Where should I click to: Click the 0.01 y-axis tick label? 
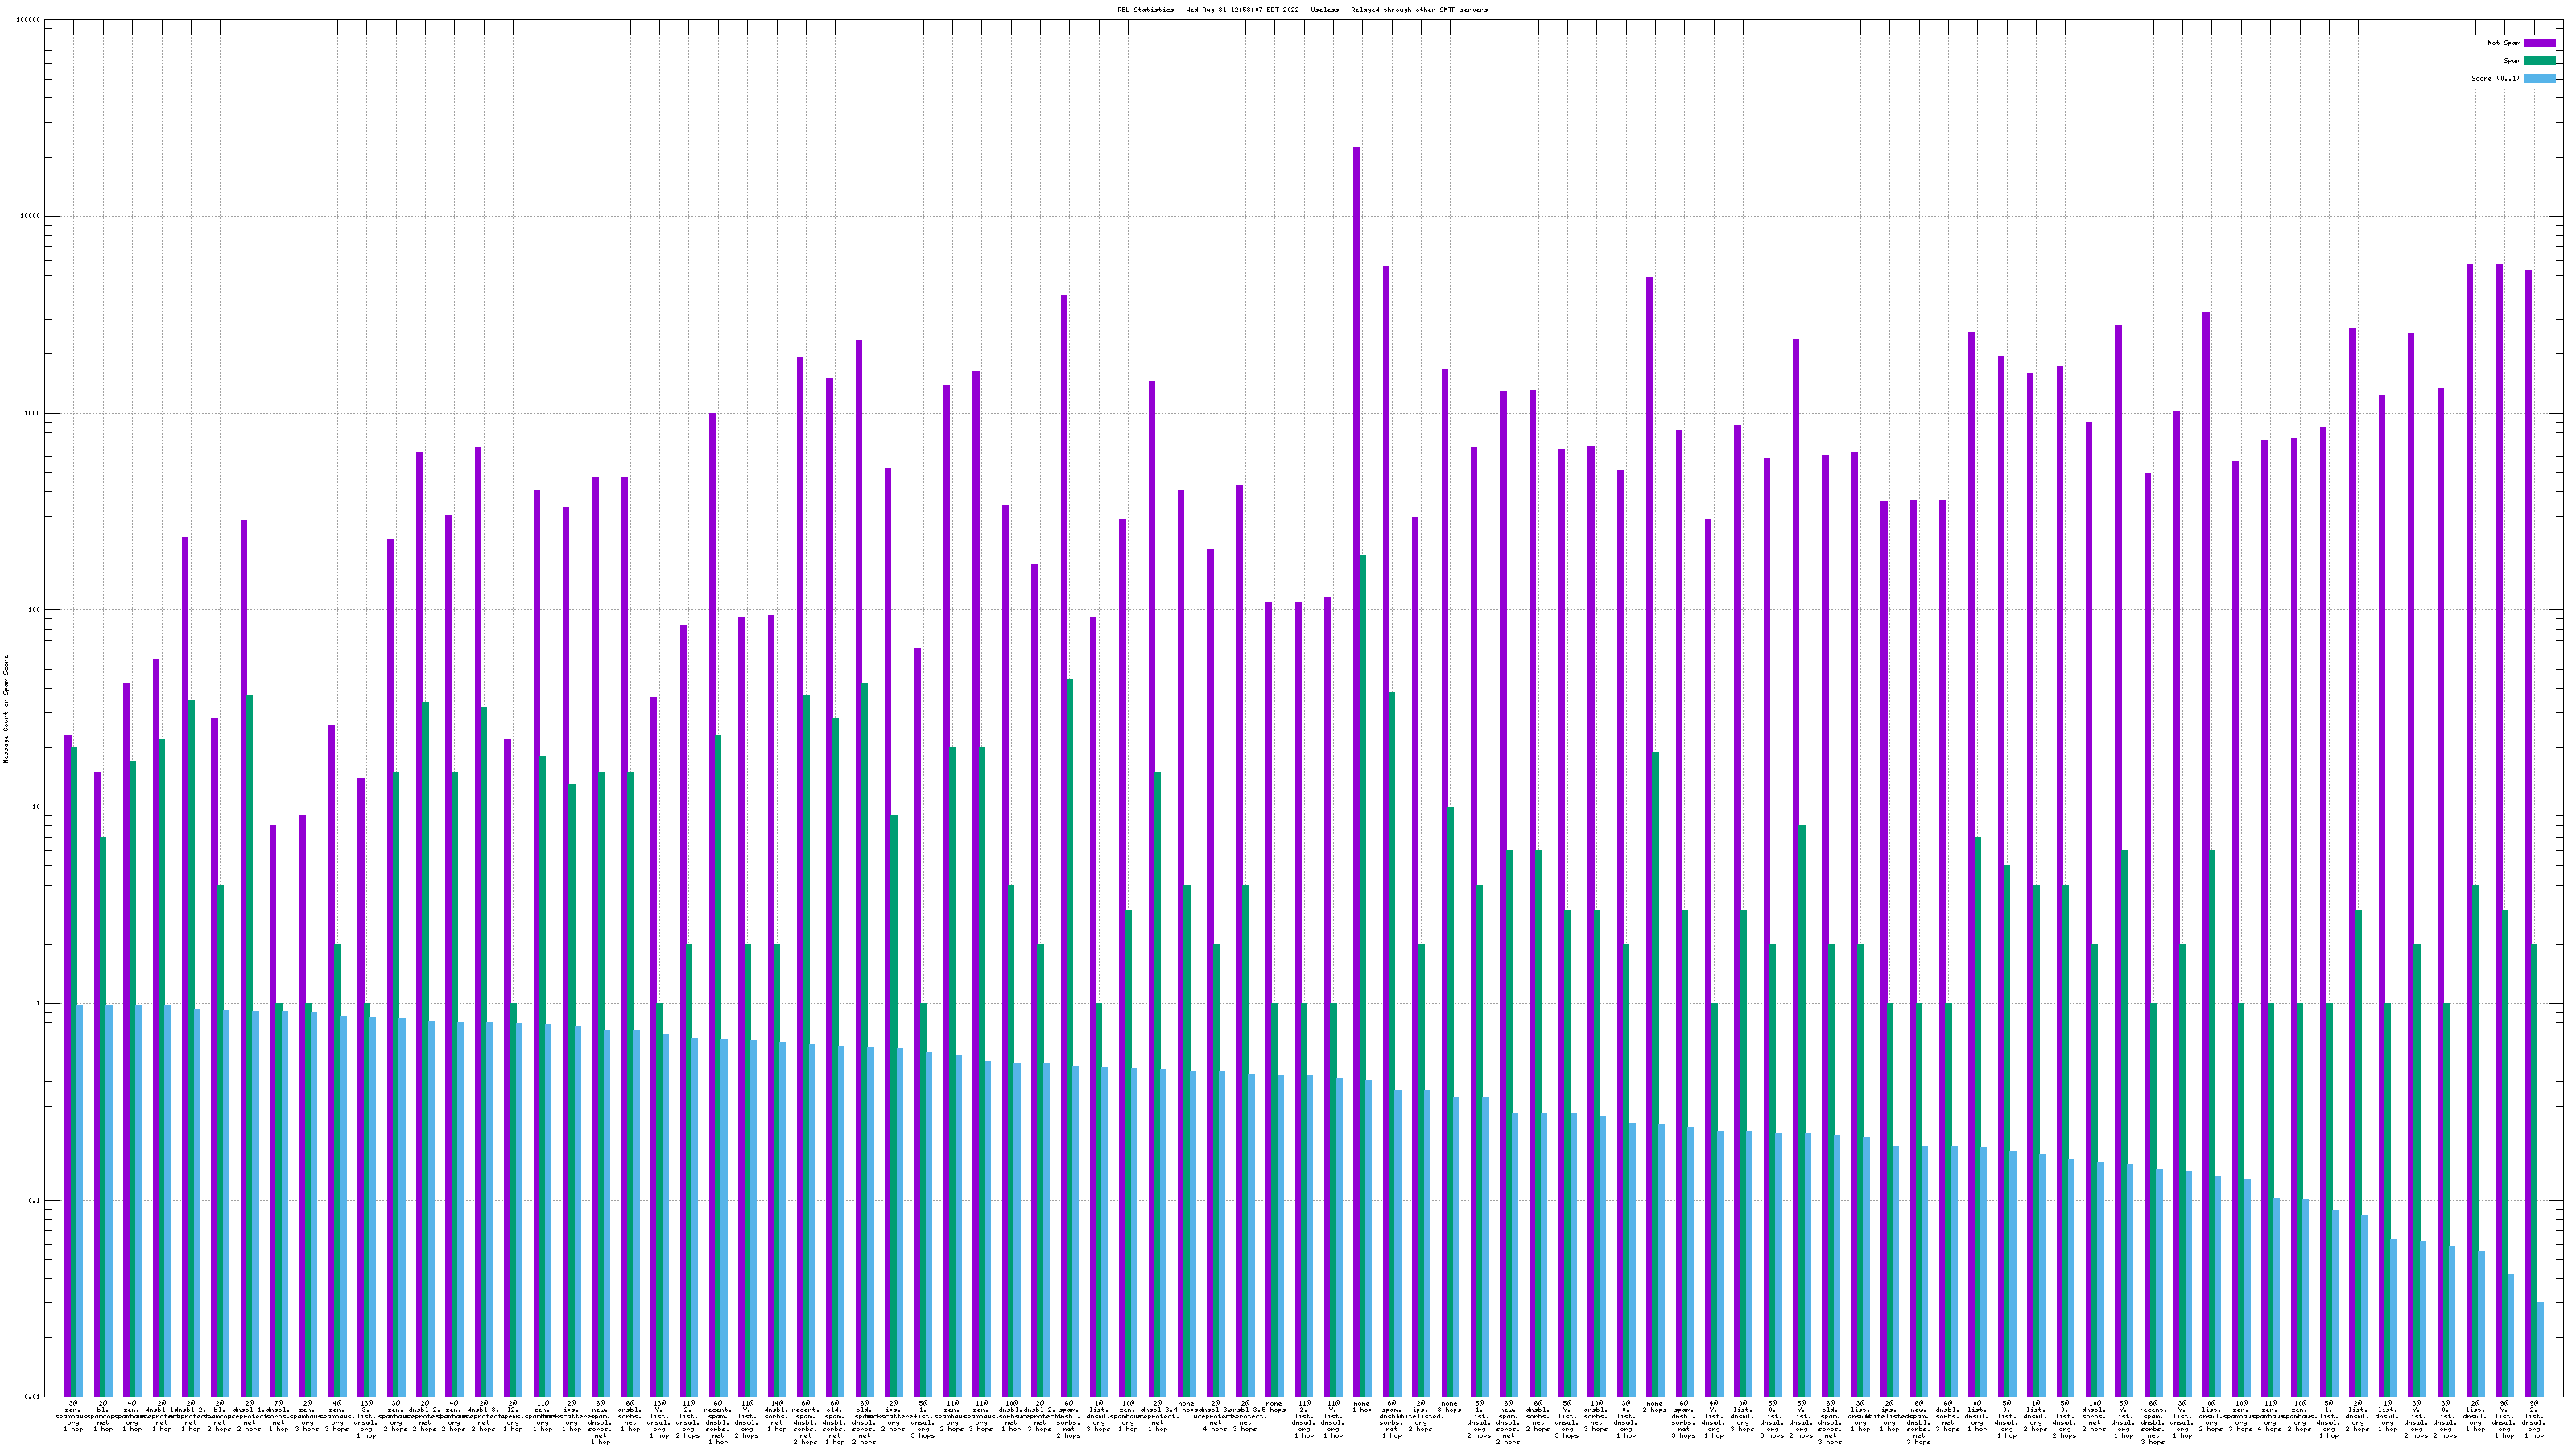32,1397
